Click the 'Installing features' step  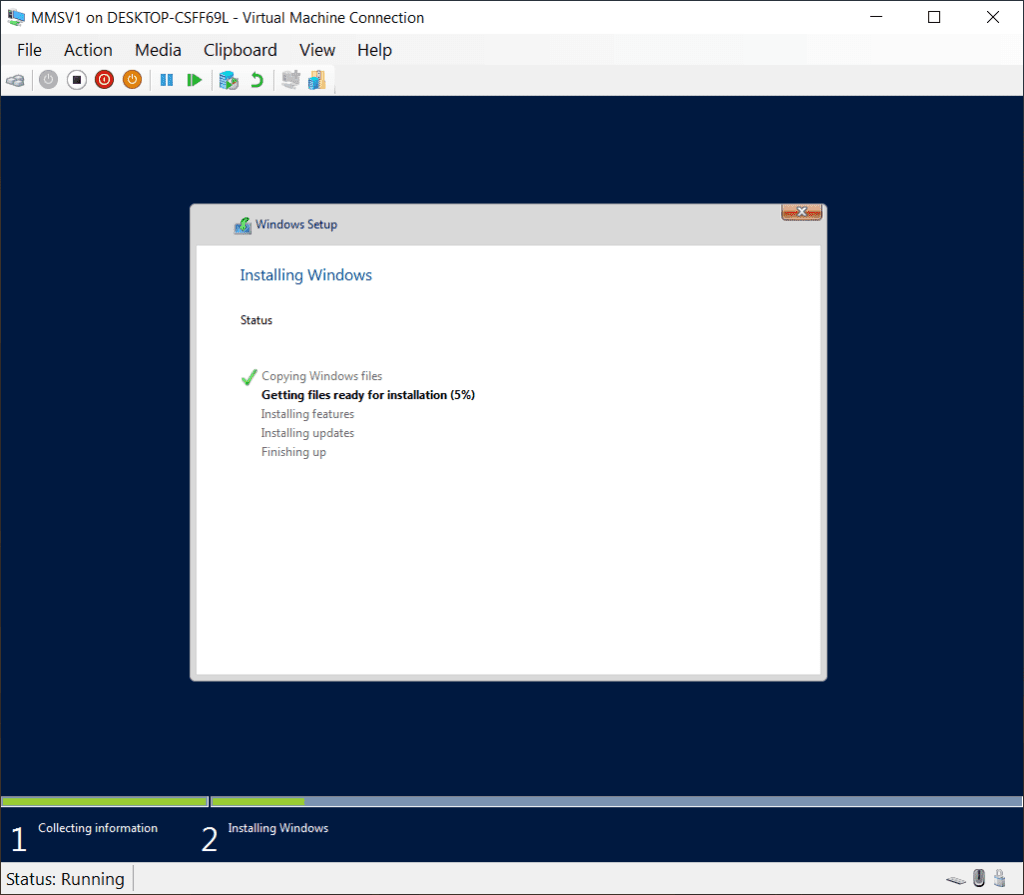click(x=308, y=414)
